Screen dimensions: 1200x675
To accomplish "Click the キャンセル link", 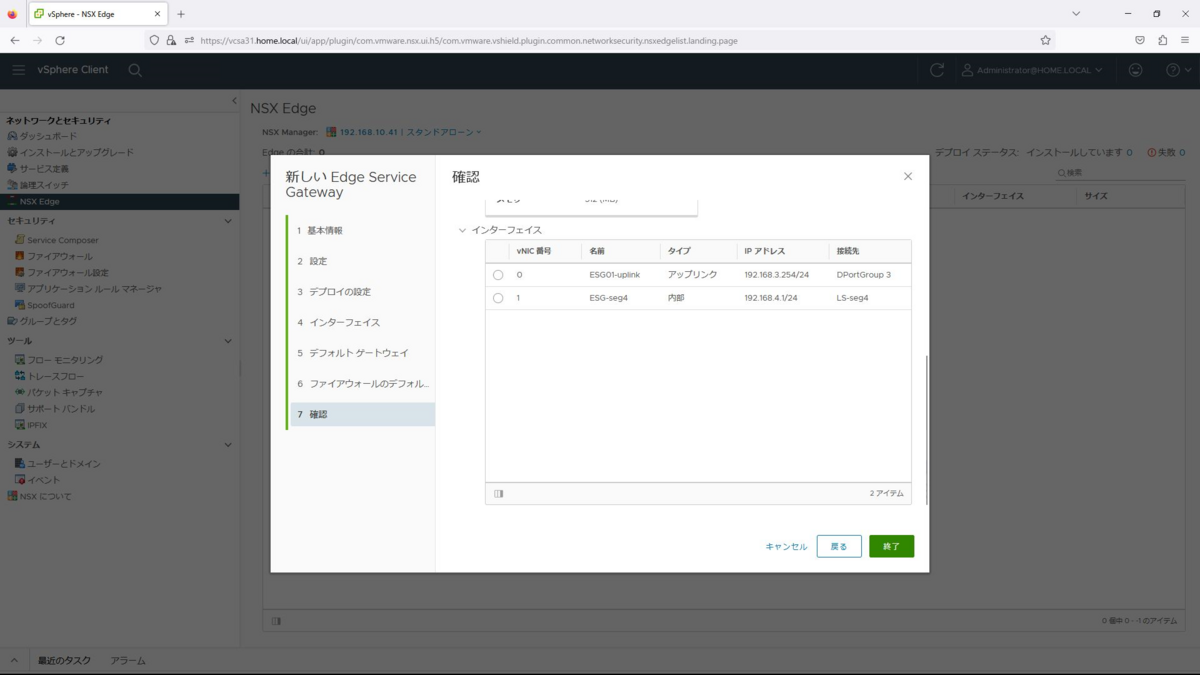I will (x=786, y=547).
